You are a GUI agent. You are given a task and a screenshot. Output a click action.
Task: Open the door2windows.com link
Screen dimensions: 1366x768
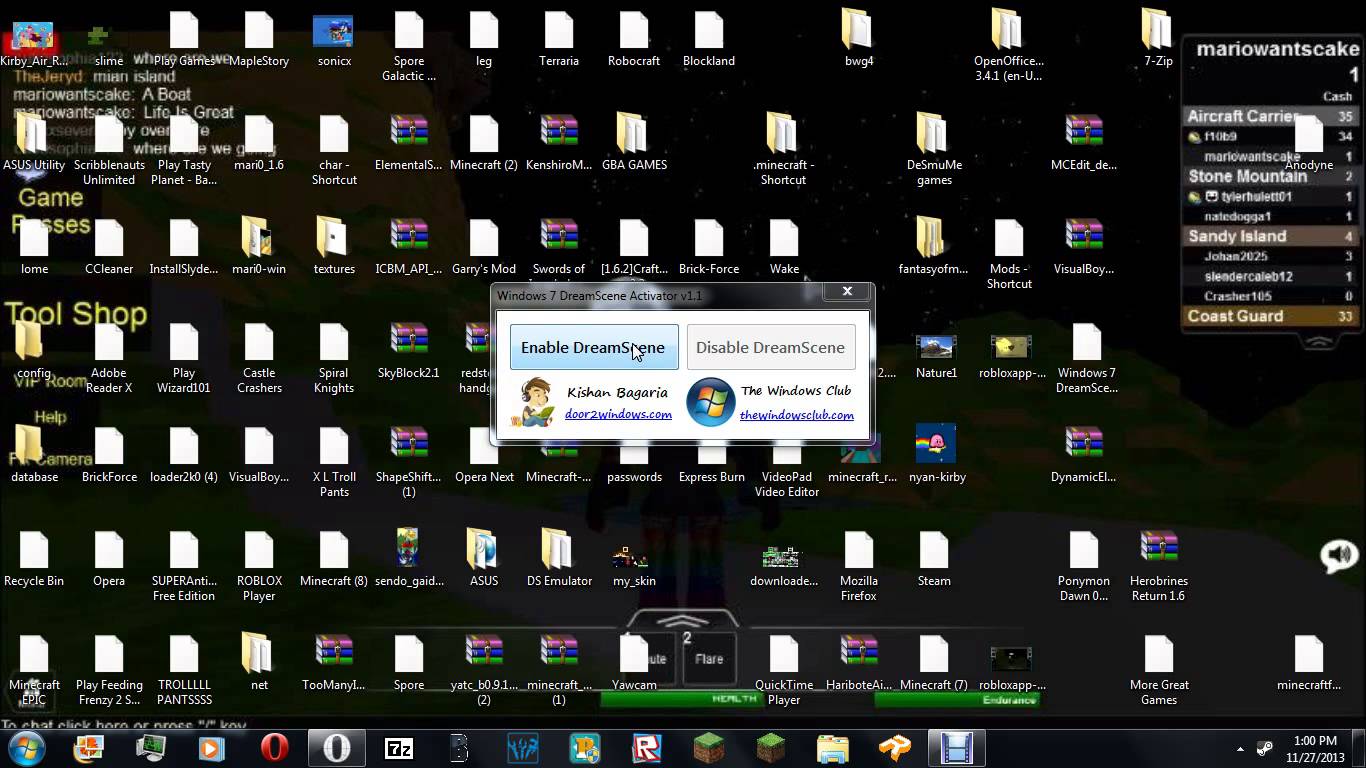(x=618, y=414)
